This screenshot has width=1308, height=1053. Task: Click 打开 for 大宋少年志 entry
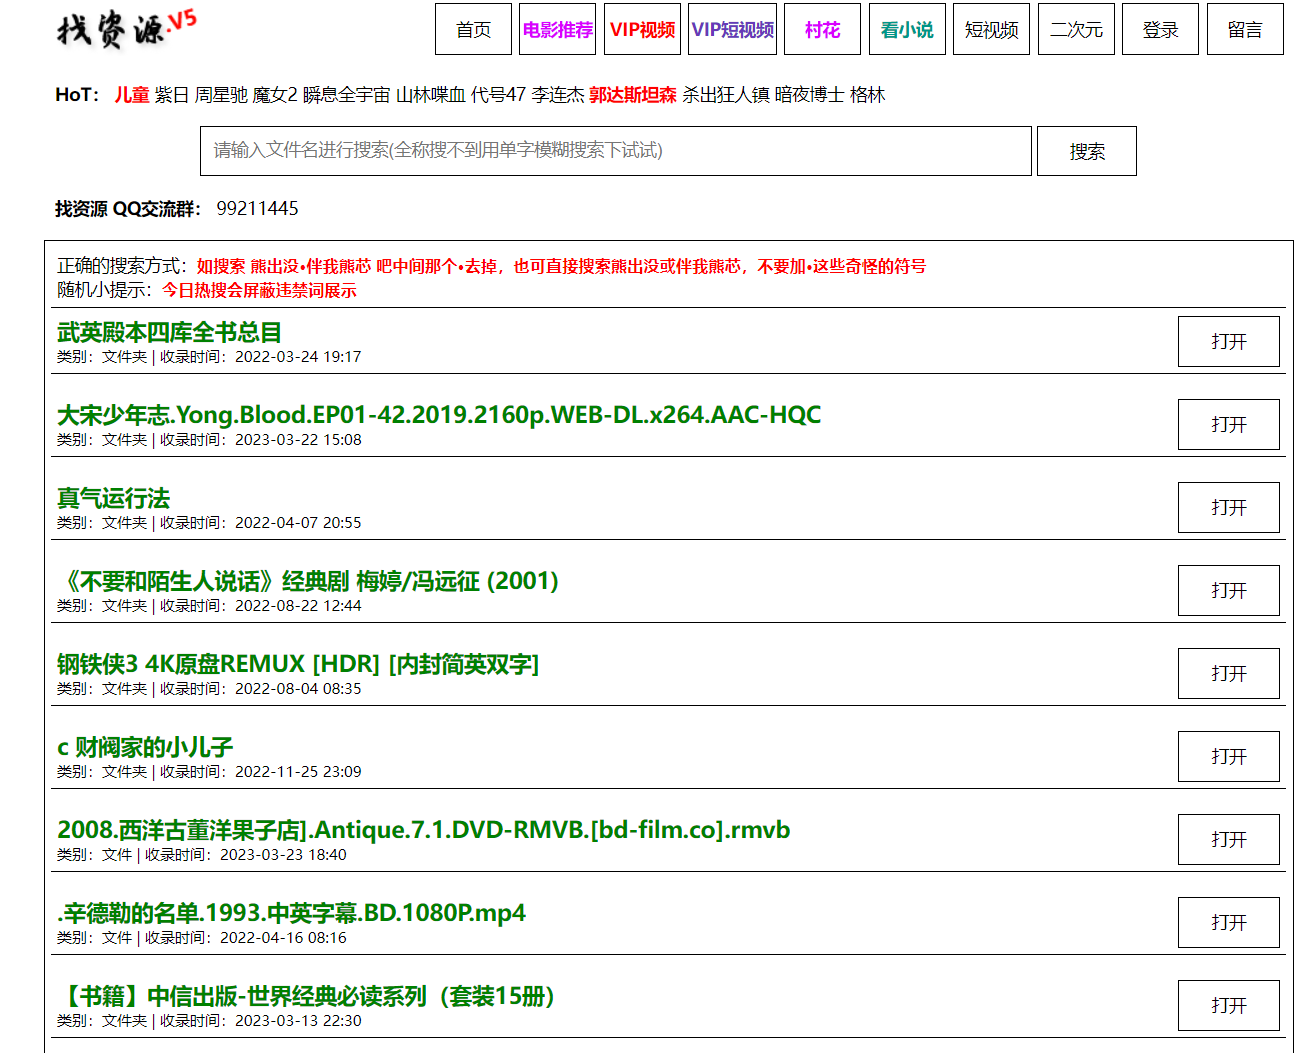(1228, 425)
